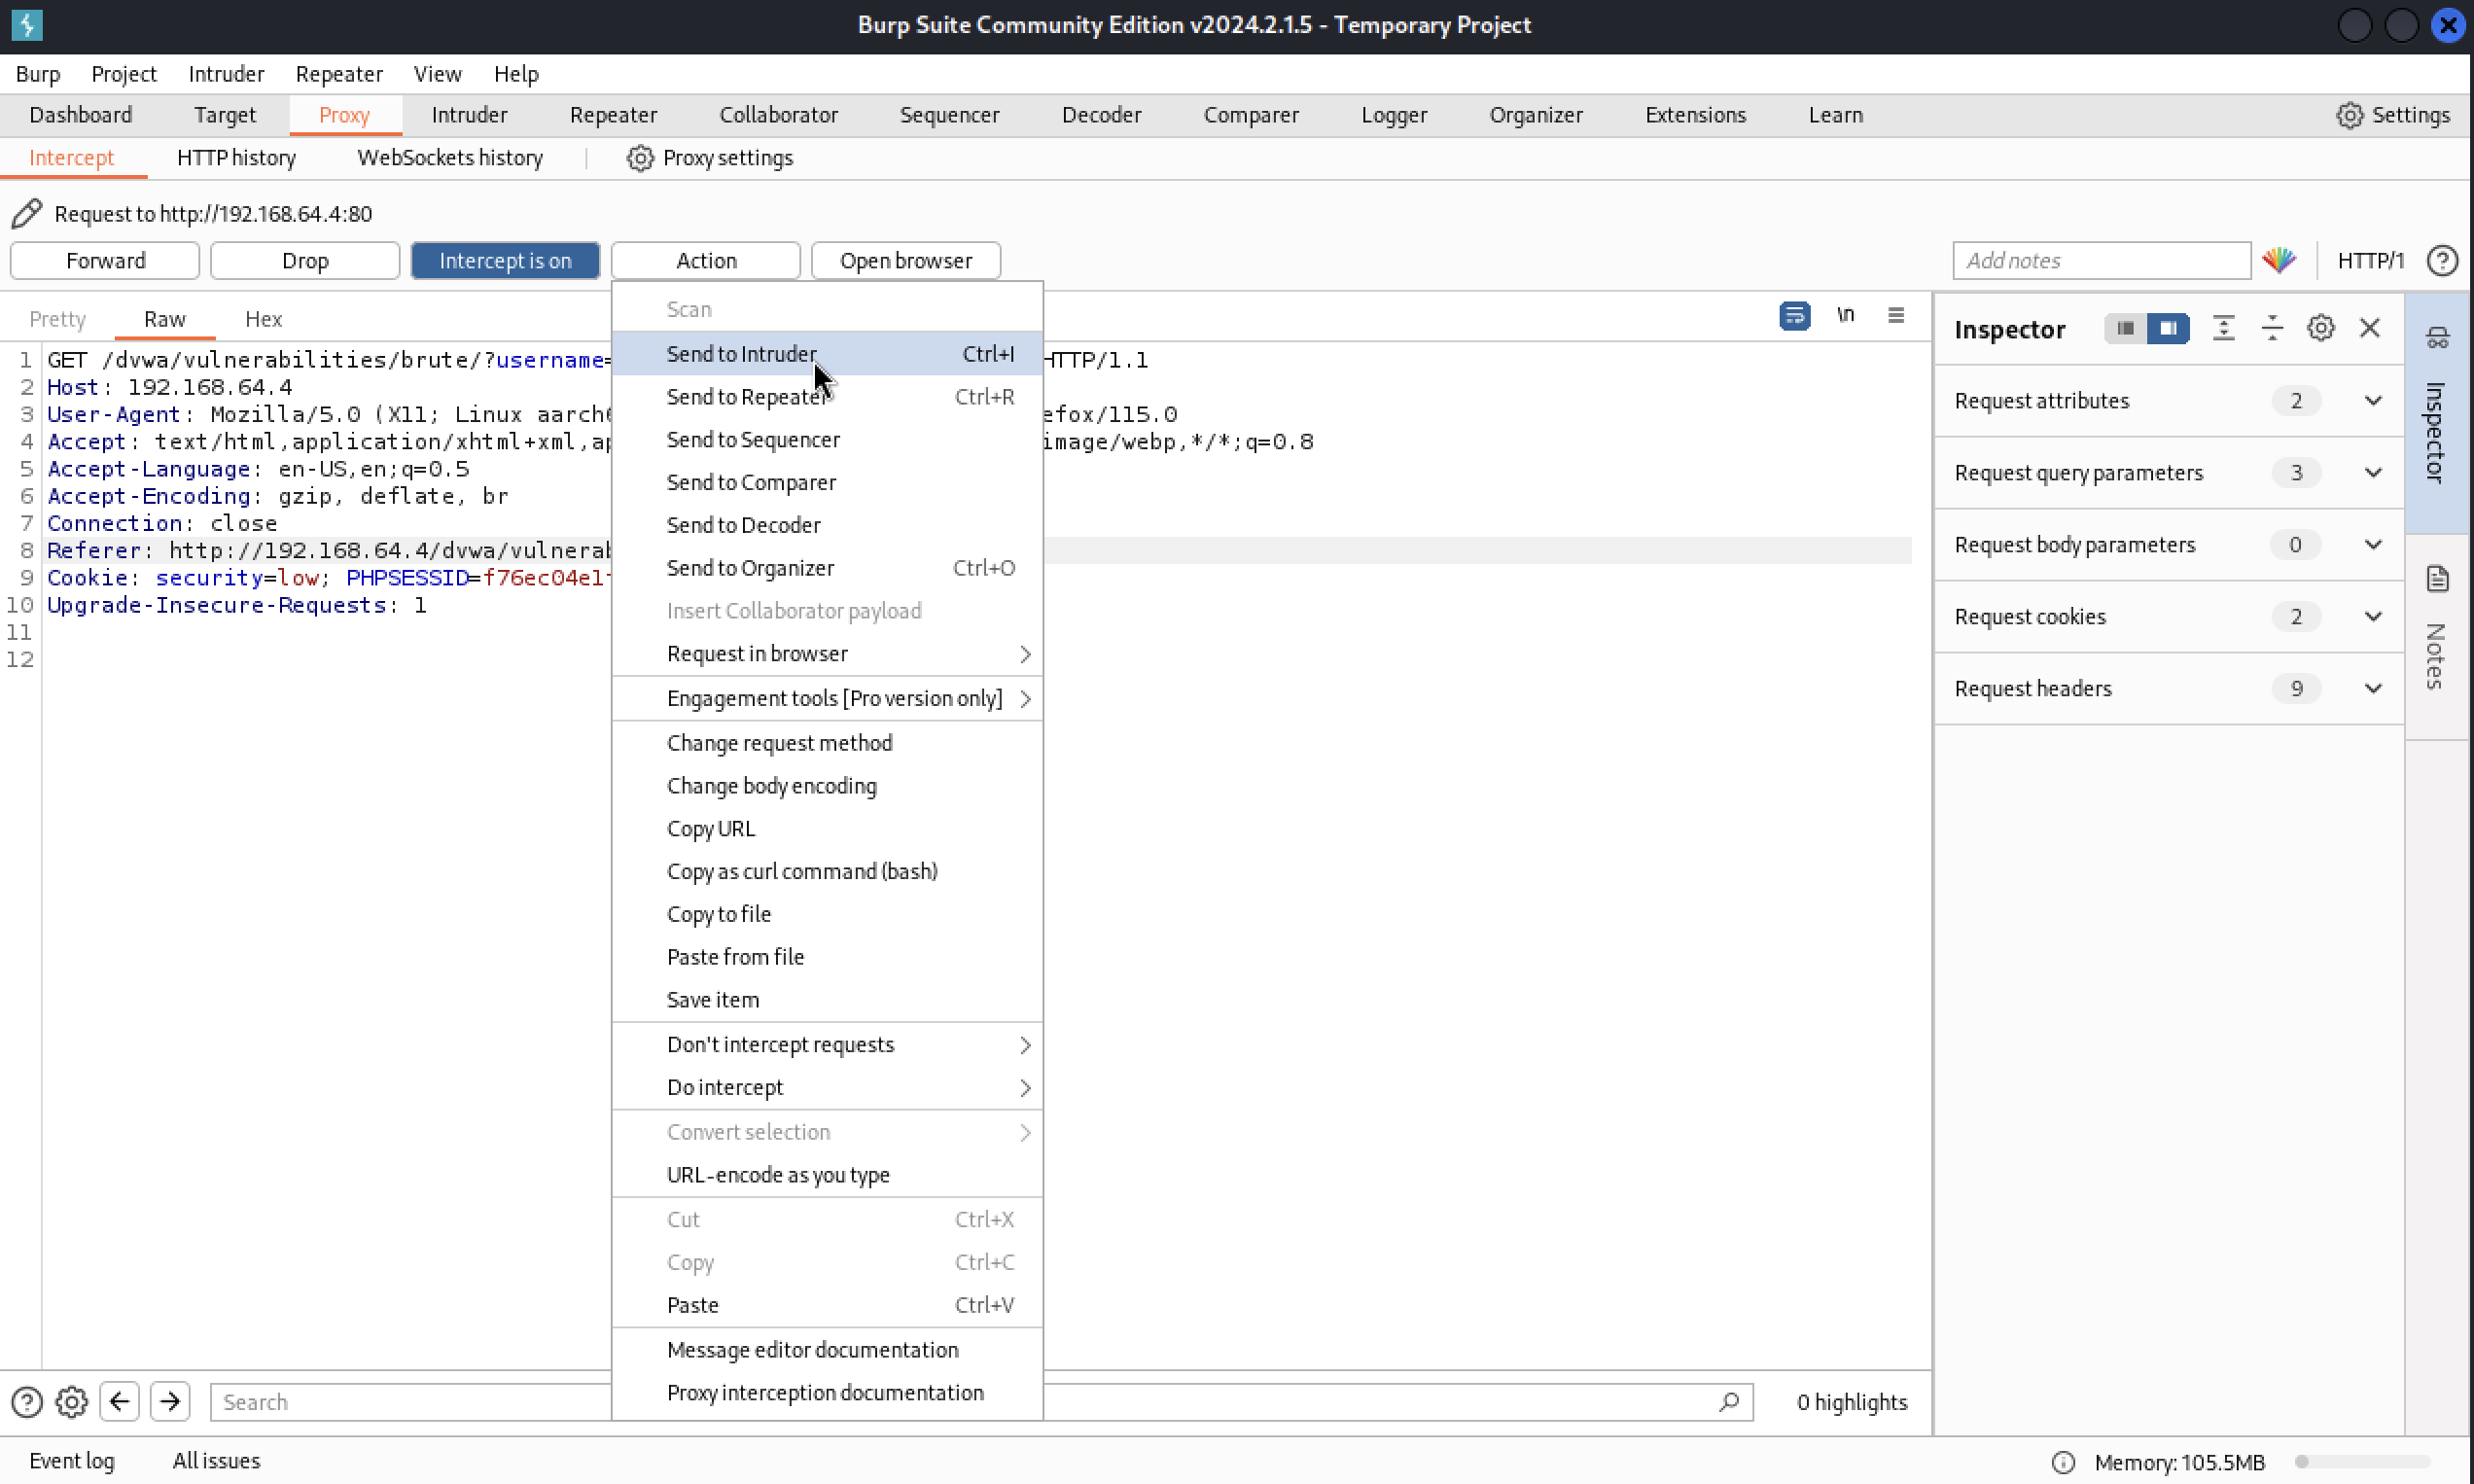2474x1484 pixels.
Task: Click the Action button
Action: click(706, 261)
